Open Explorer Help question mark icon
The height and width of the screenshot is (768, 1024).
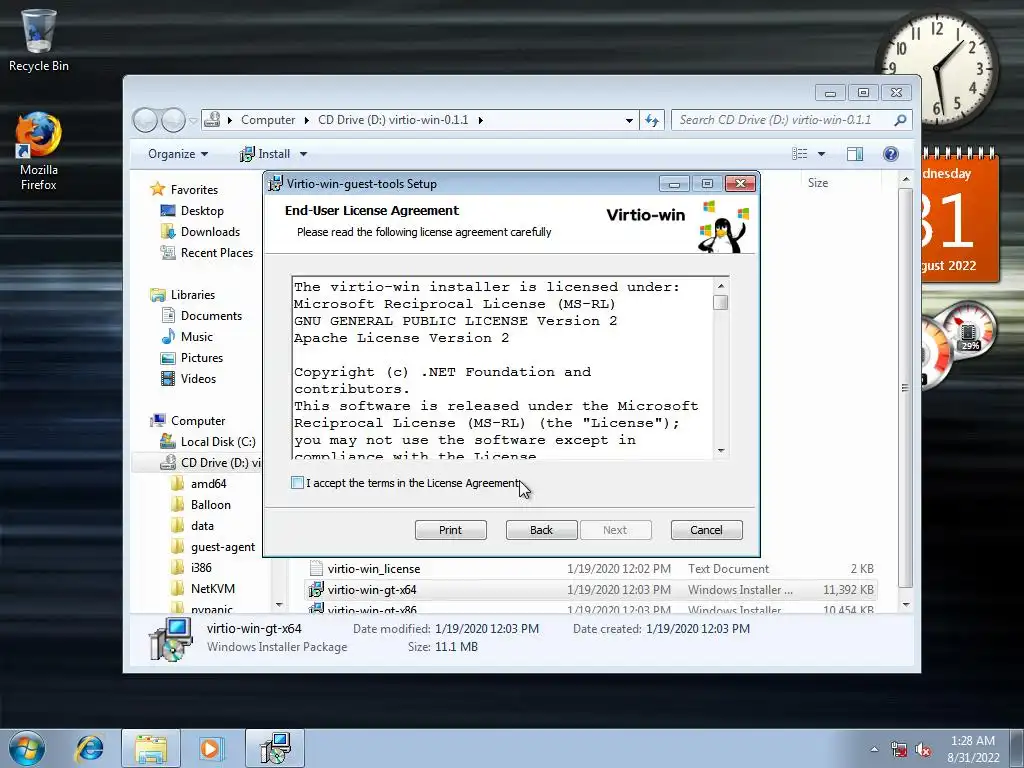(891, 154)
